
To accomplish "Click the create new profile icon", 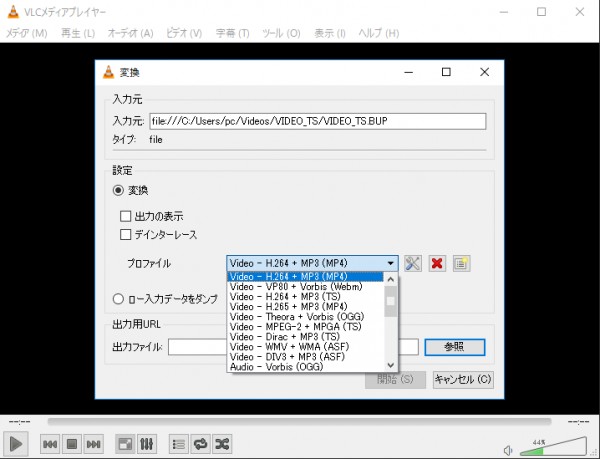I will click(461, 263).
